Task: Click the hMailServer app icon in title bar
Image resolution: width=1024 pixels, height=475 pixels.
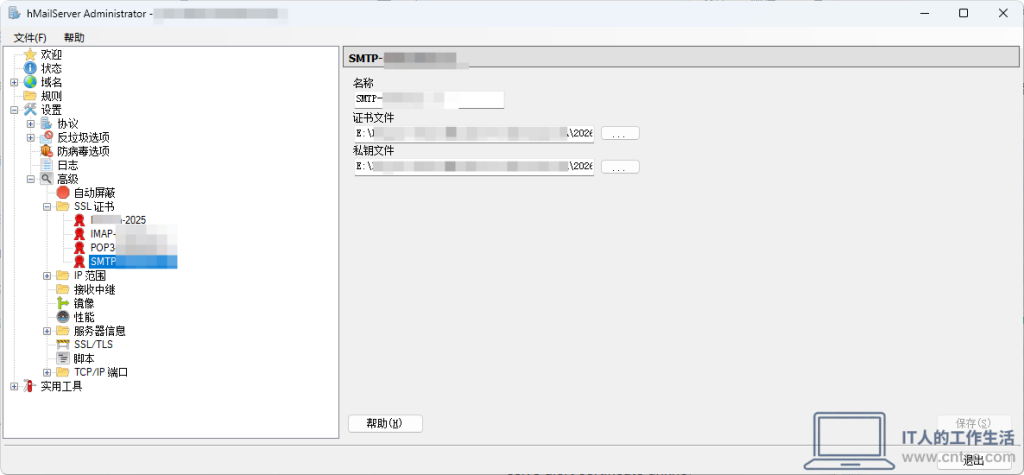Action: [14, 13]
